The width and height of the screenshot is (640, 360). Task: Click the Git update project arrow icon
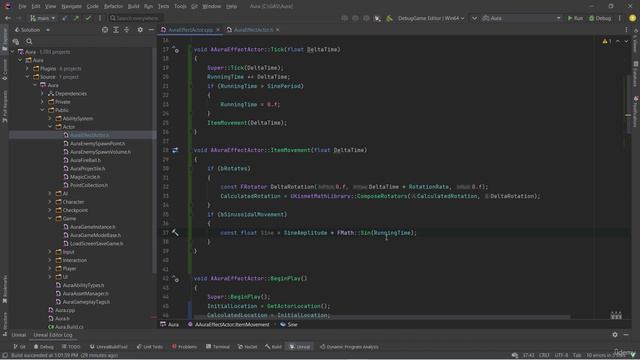tap(65, 18)
